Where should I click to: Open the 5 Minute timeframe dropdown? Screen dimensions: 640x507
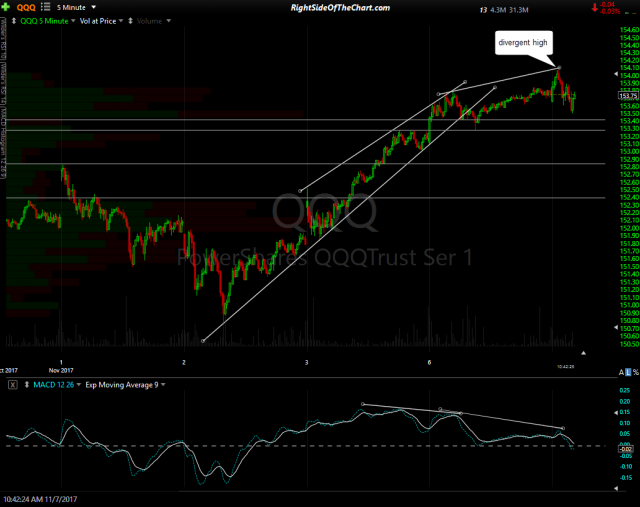coord(76,7)
